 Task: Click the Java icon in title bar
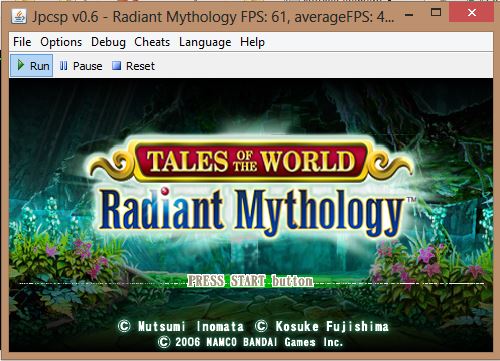(x=19, y=16)
